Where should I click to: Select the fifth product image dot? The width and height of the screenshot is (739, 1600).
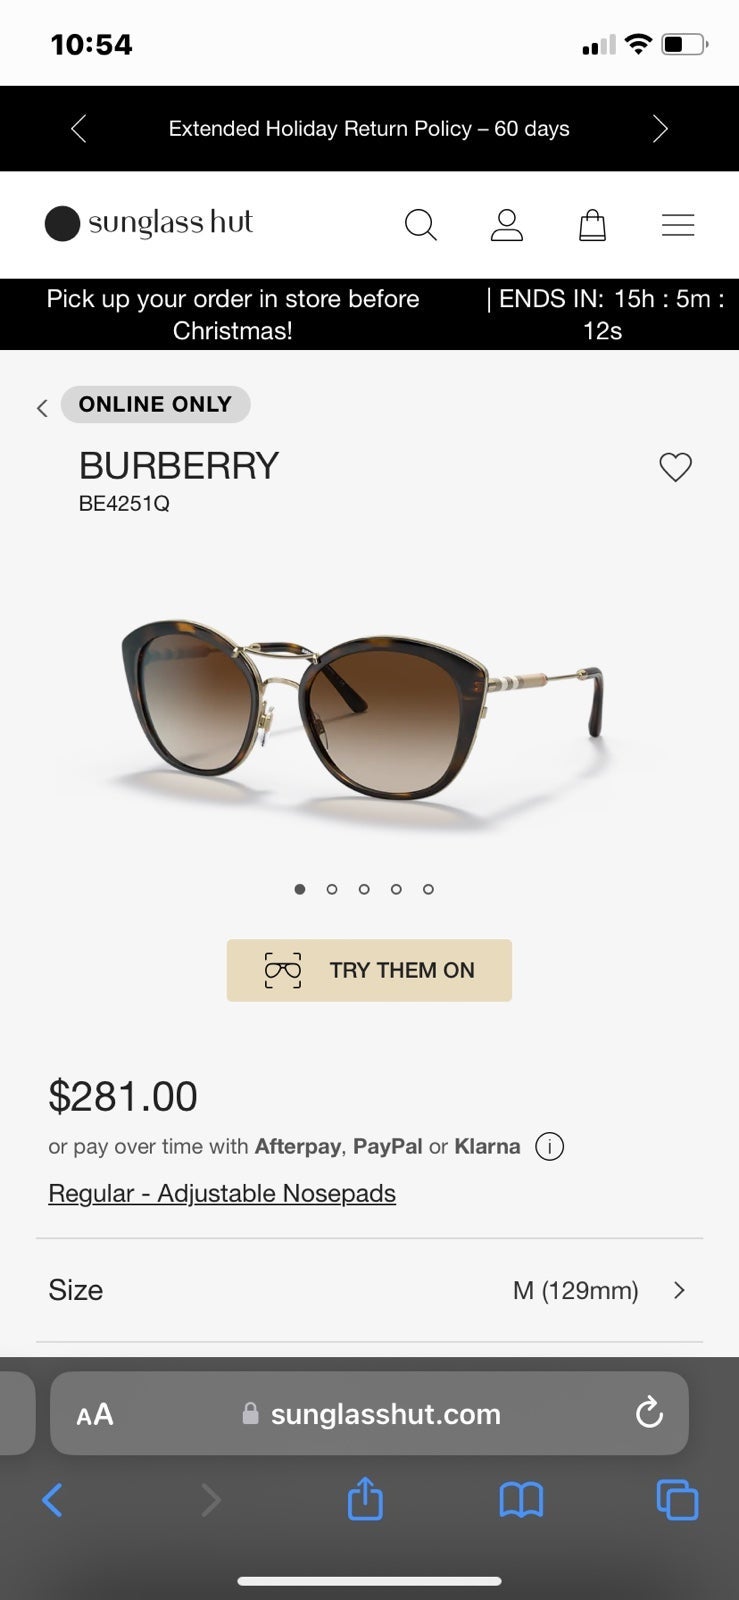(x=428, y=889)
